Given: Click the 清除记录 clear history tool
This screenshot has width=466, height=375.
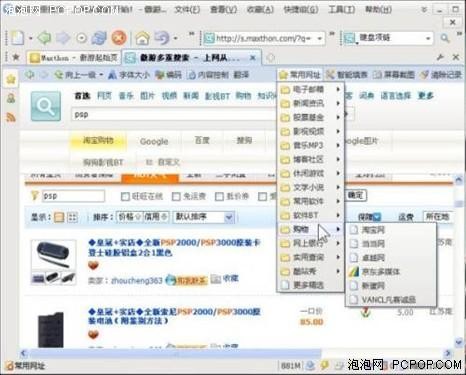Looking at the screenshot, I should [441, 75].
